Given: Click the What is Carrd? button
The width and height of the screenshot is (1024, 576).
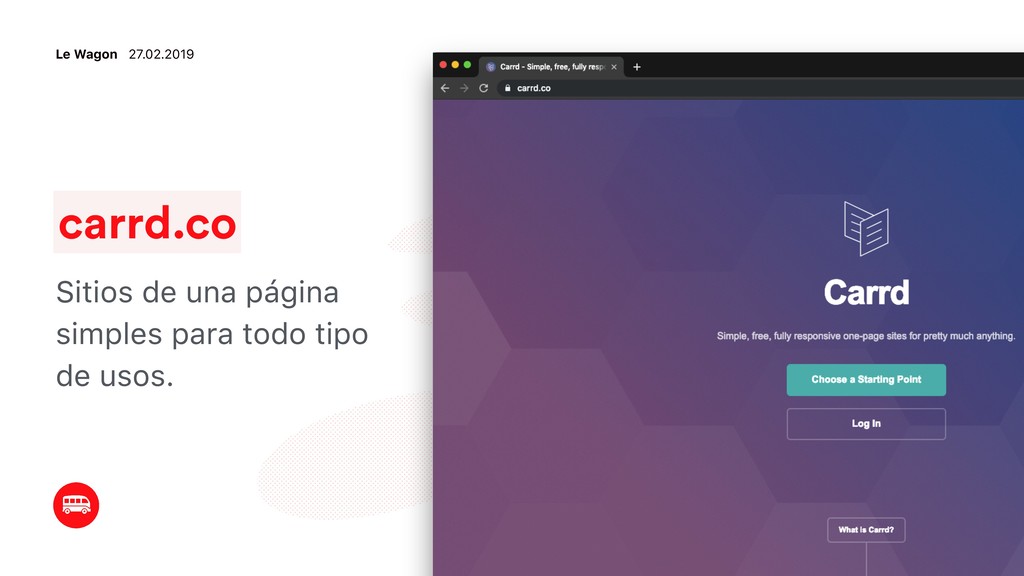Looking at the screenshot, I should (x=866, y=530).
